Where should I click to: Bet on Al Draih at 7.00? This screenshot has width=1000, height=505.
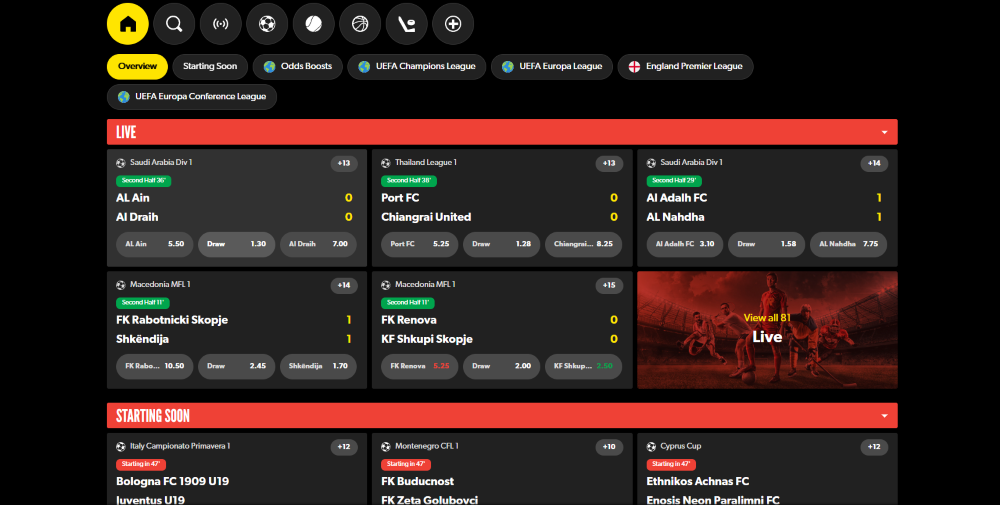pos(318,244)
